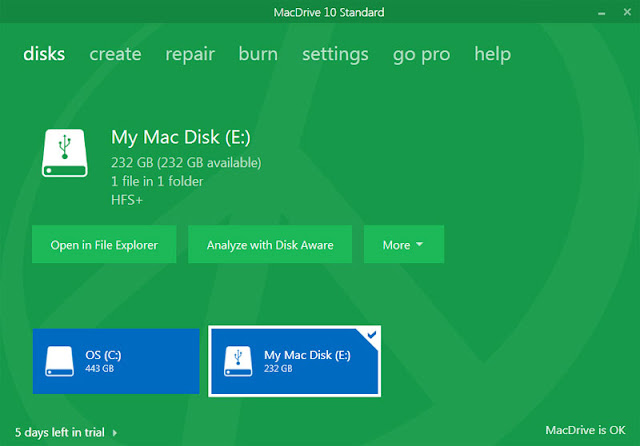Open the settings tab
Image resolution: width=640 pixels, height=446 pixels.
(x=335, y=55)
